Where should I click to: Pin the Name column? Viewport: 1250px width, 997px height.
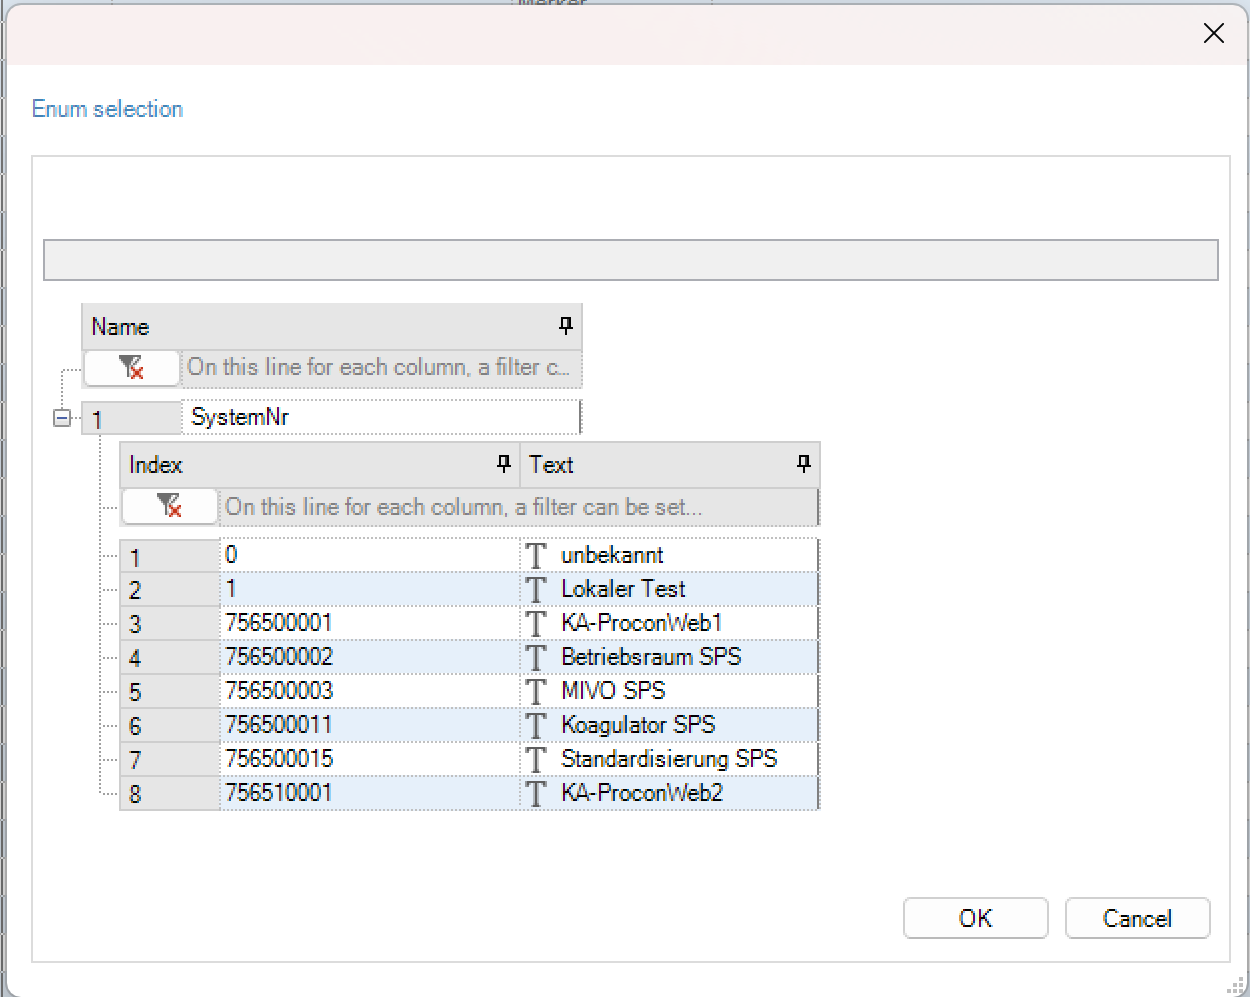tap(565, 325)
